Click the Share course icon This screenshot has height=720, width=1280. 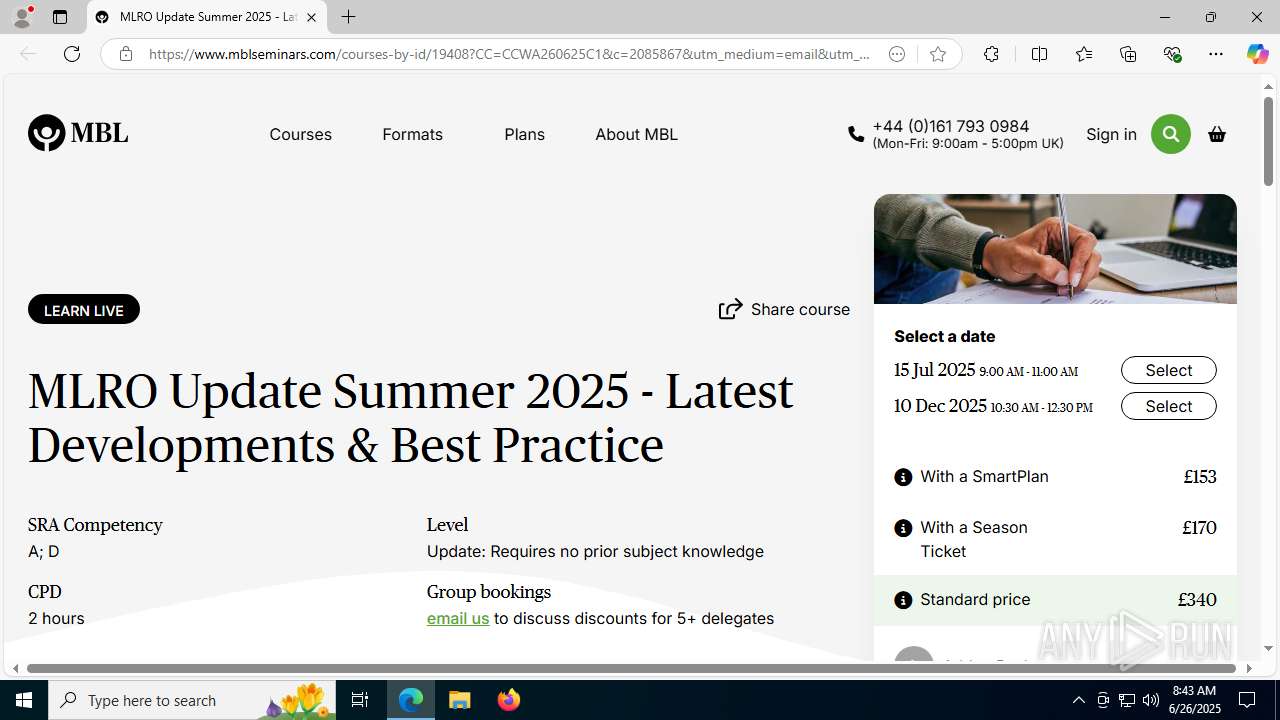coord(731,309)
